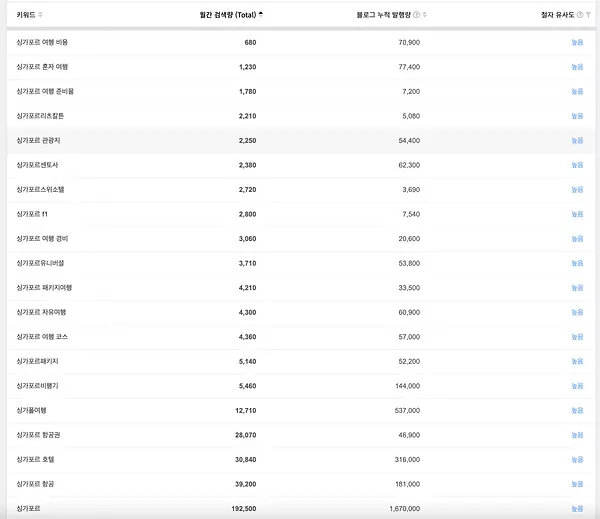Click blog count 144,000 for 싱가포르비행기

[408, 386]
